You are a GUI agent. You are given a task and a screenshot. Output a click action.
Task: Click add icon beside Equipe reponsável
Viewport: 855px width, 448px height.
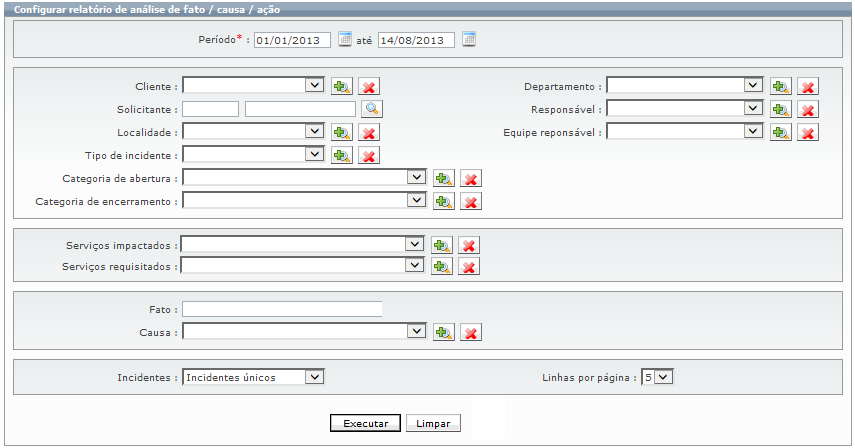coord(781,132)
